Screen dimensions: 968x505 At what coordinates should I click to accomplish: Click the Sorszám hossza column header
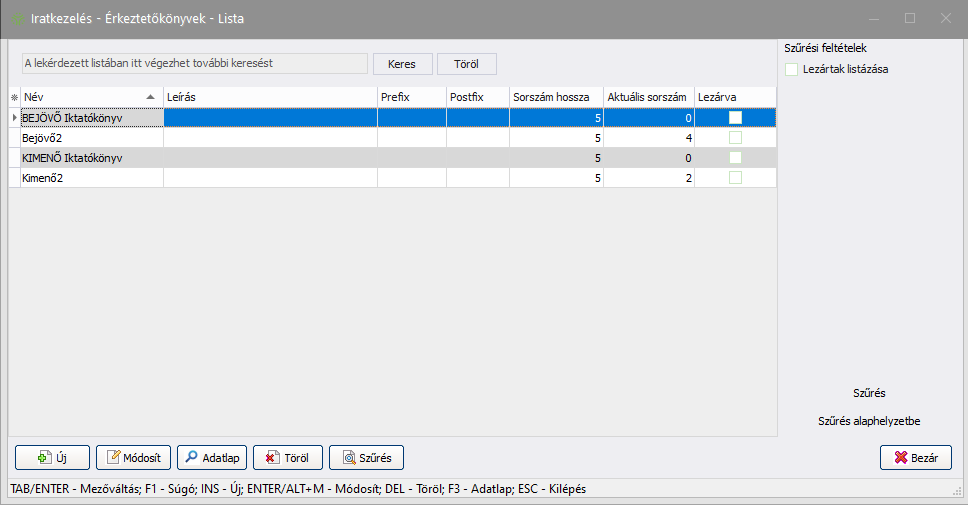coord(556,97)
